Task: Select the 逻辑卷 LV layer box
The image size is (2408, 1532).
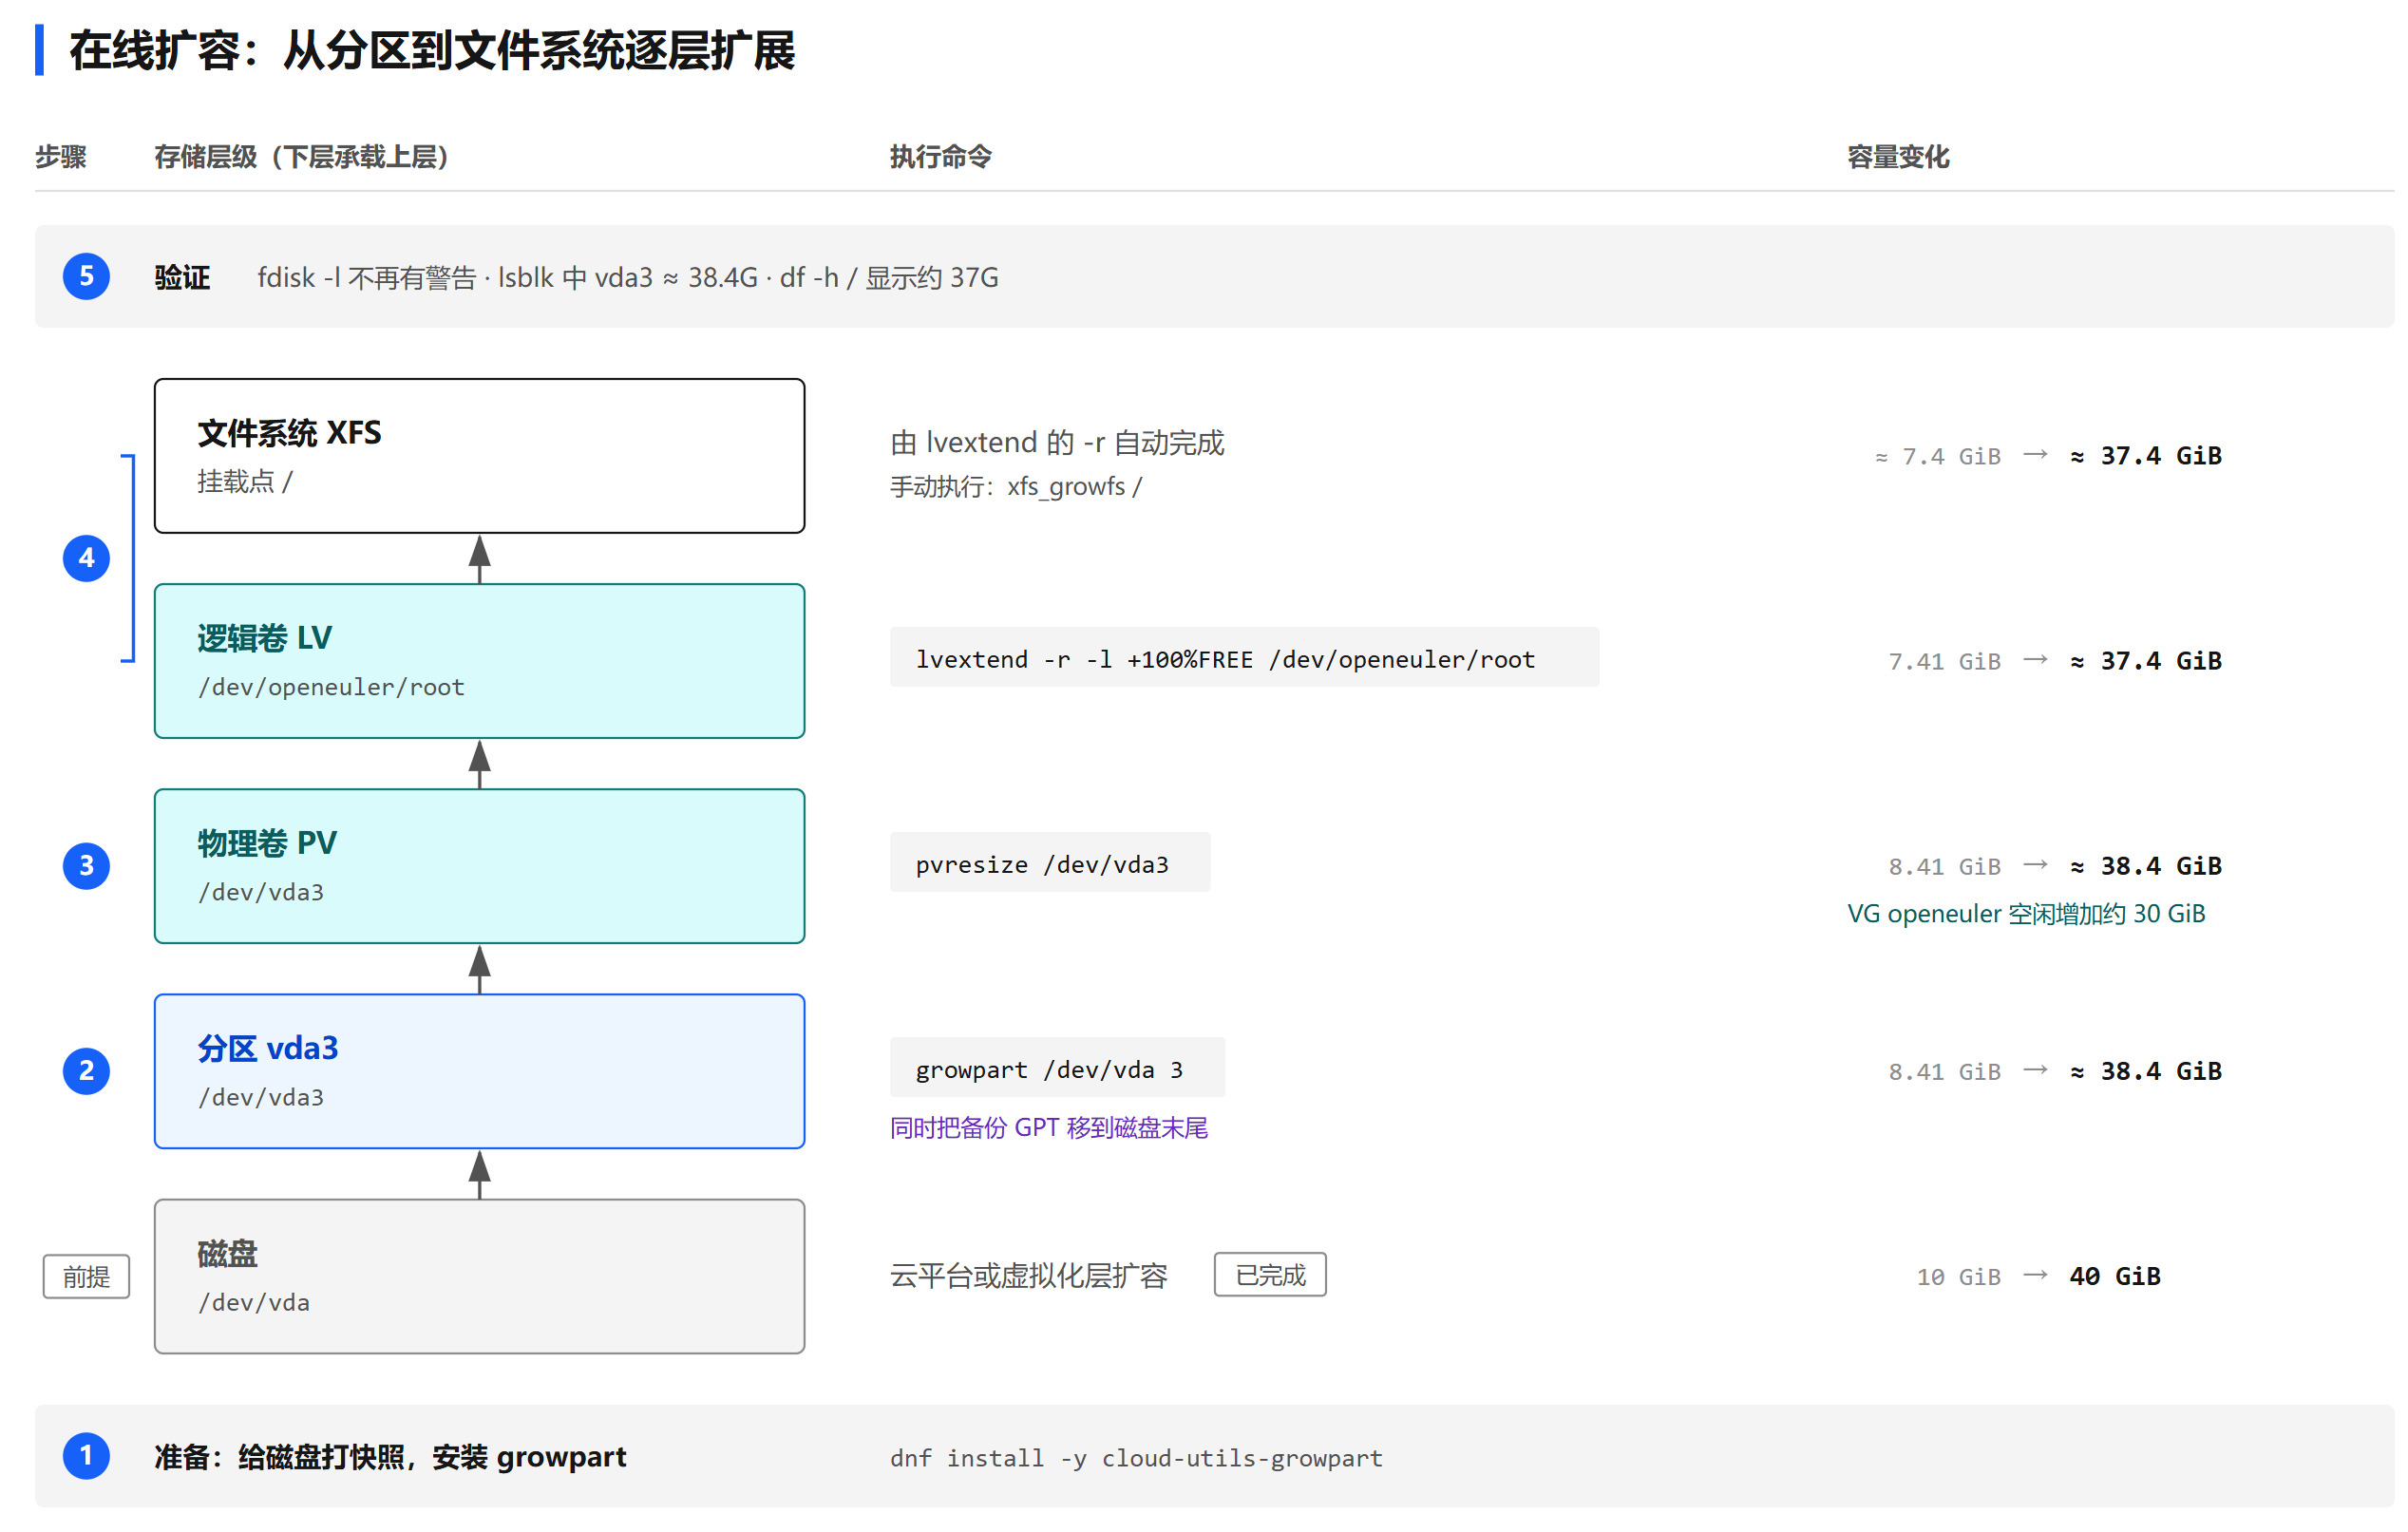Action: tap(479, 661)
